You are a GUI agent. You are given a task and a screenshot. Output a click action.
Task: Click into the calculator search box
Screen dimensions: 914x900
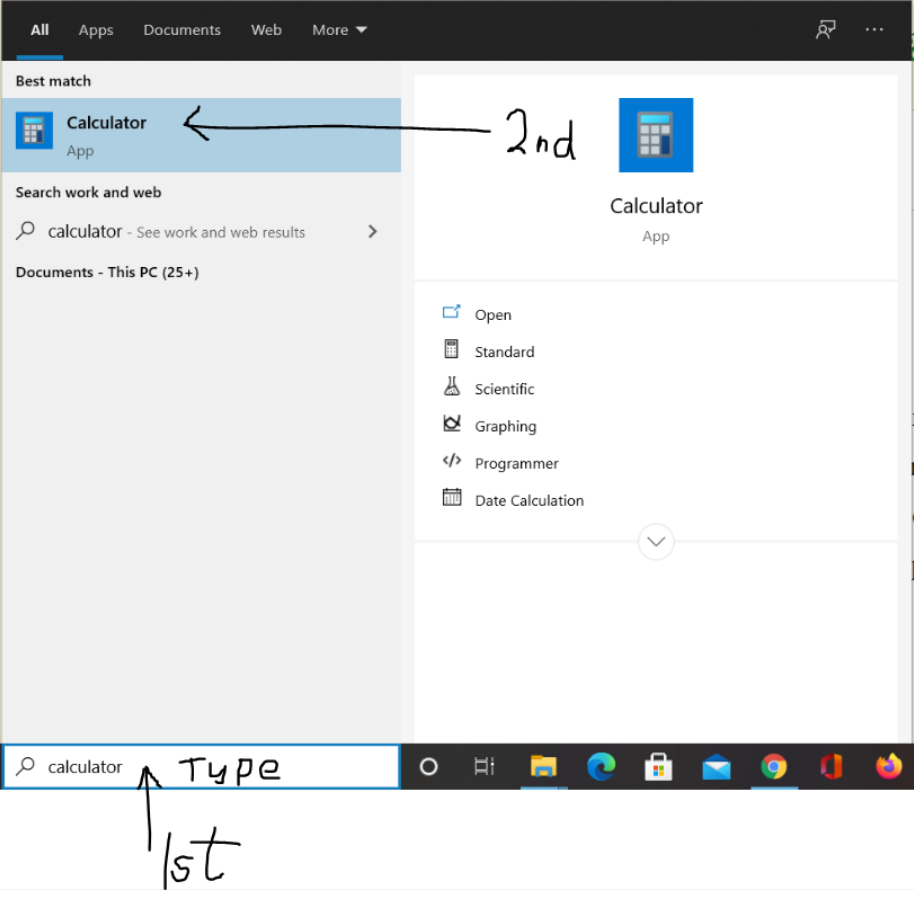point(202,767)
